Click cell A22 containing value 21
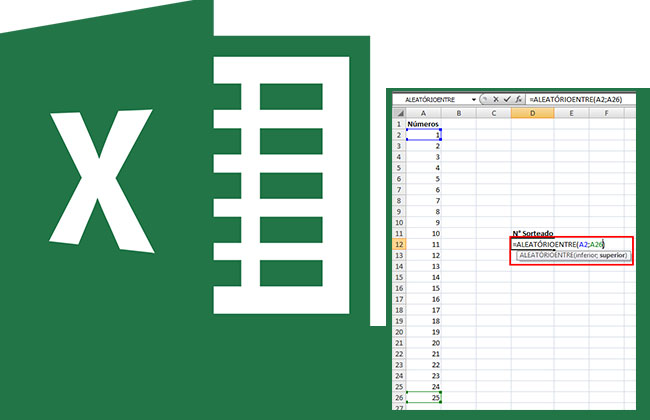Viewport: 650px width, 420px height. 423,354
